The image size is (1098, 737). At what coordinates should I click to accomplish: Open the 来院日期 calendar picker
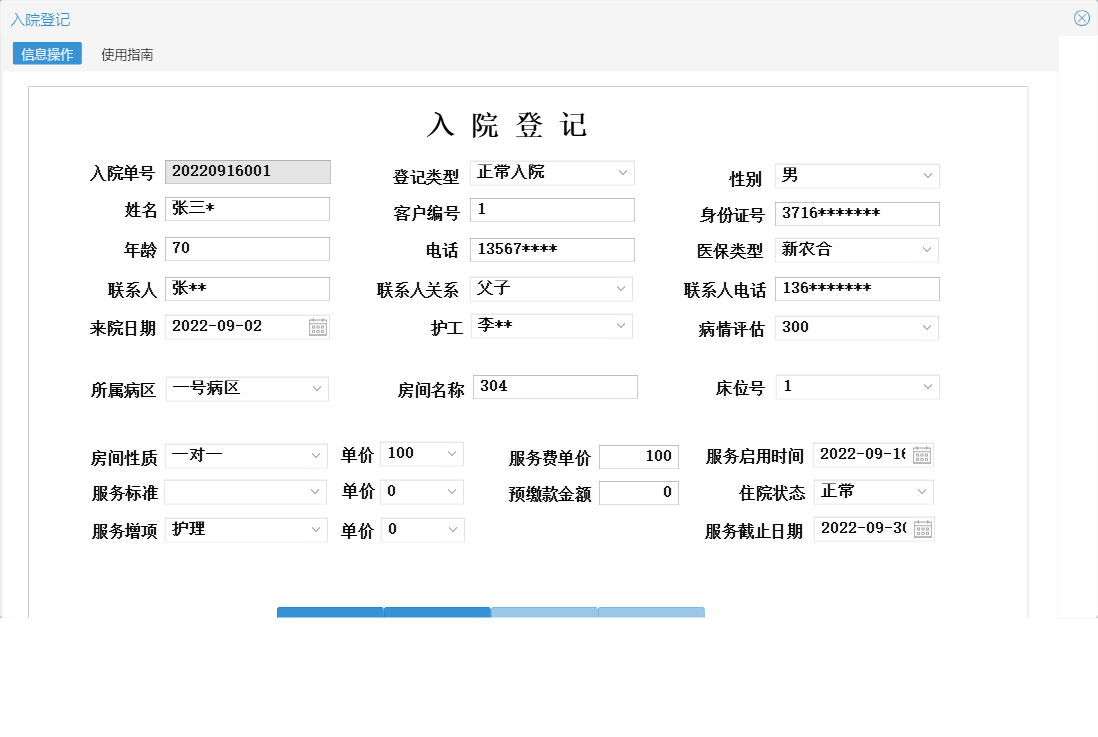pos(320,326)
